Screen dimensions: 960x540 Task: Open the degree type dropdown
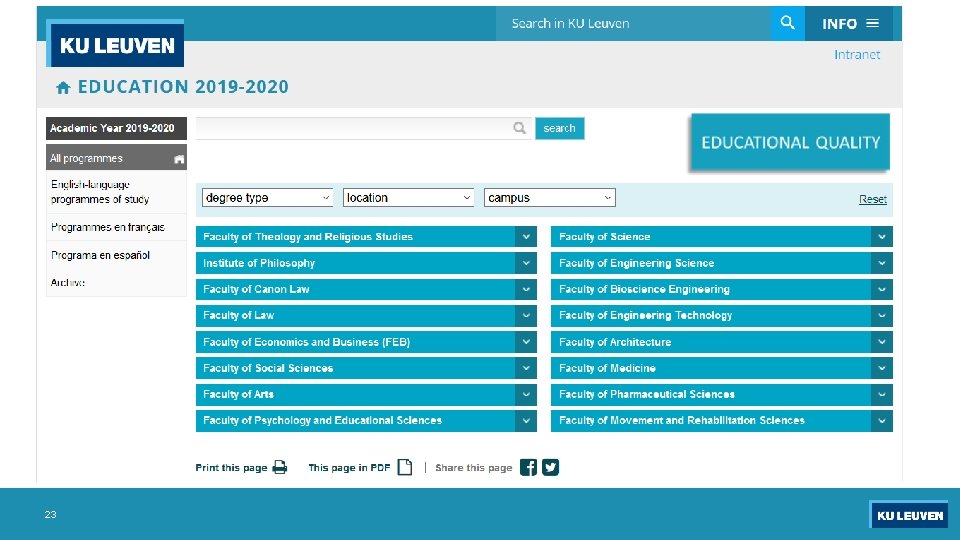click(x=268, y=198)
